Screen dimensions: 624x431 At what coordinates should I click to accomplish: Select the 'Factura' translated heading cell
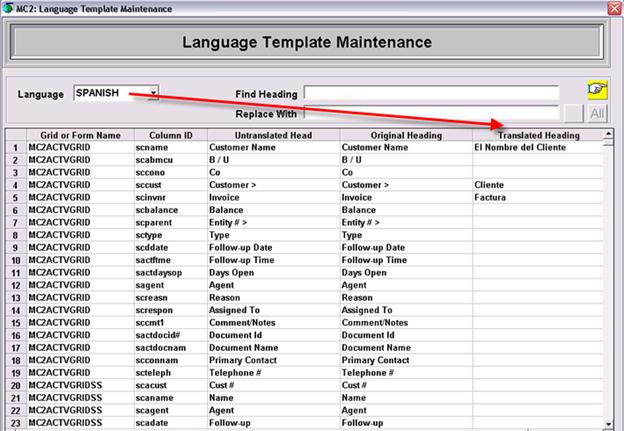pyautogui.click(x=538, y=198)
